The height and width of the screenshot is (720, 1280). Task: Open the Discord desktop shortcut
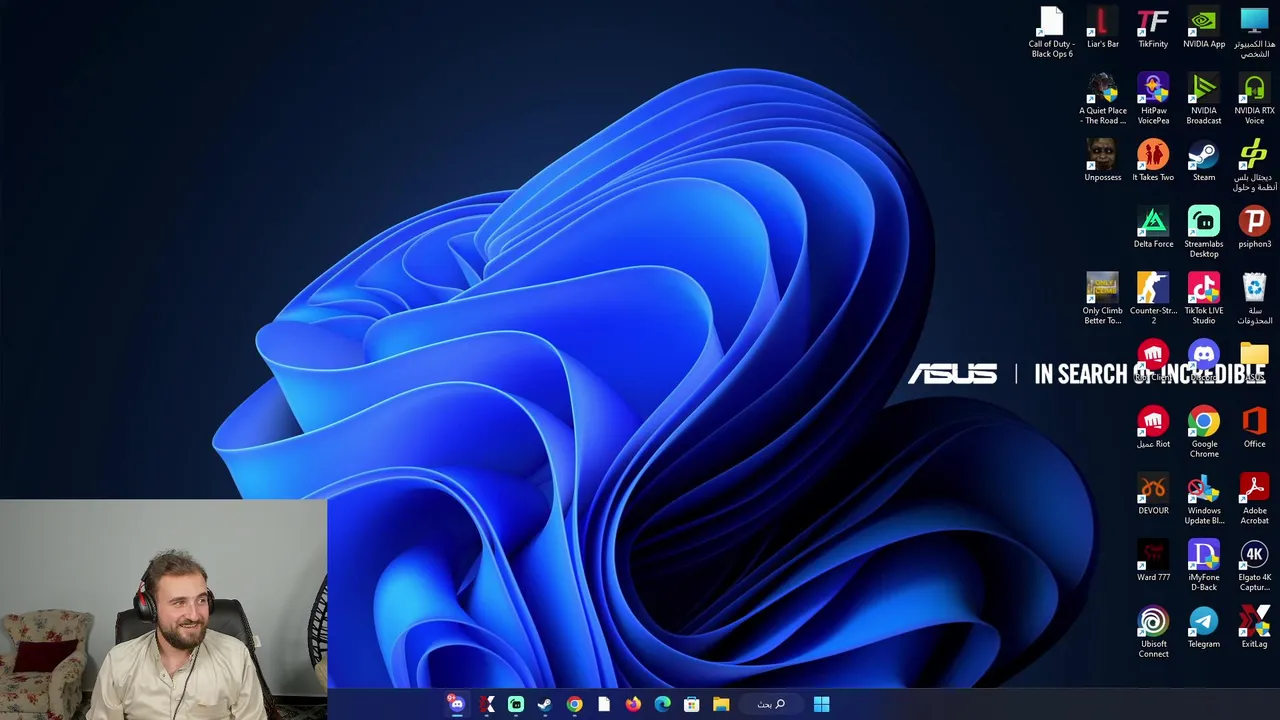click(x=1204, y=361)
